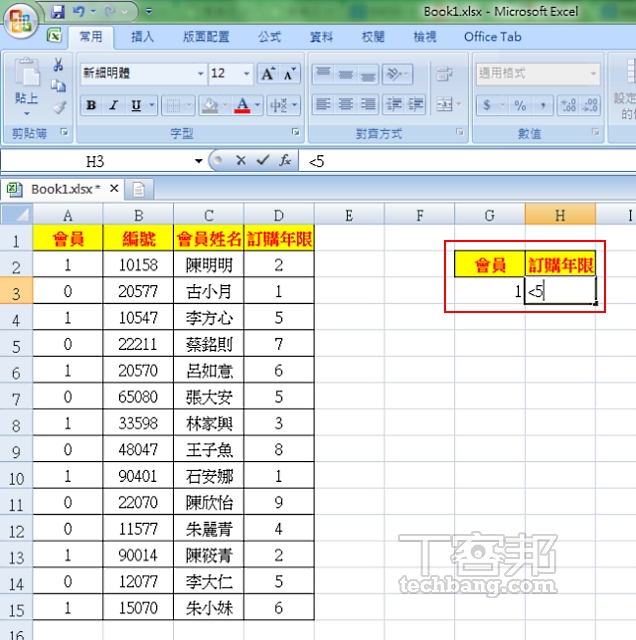The width and height of the screenshot is (636, 640).
Task: Save the workbook with the floppy disk icon
Action: click(x=58, y=11)
